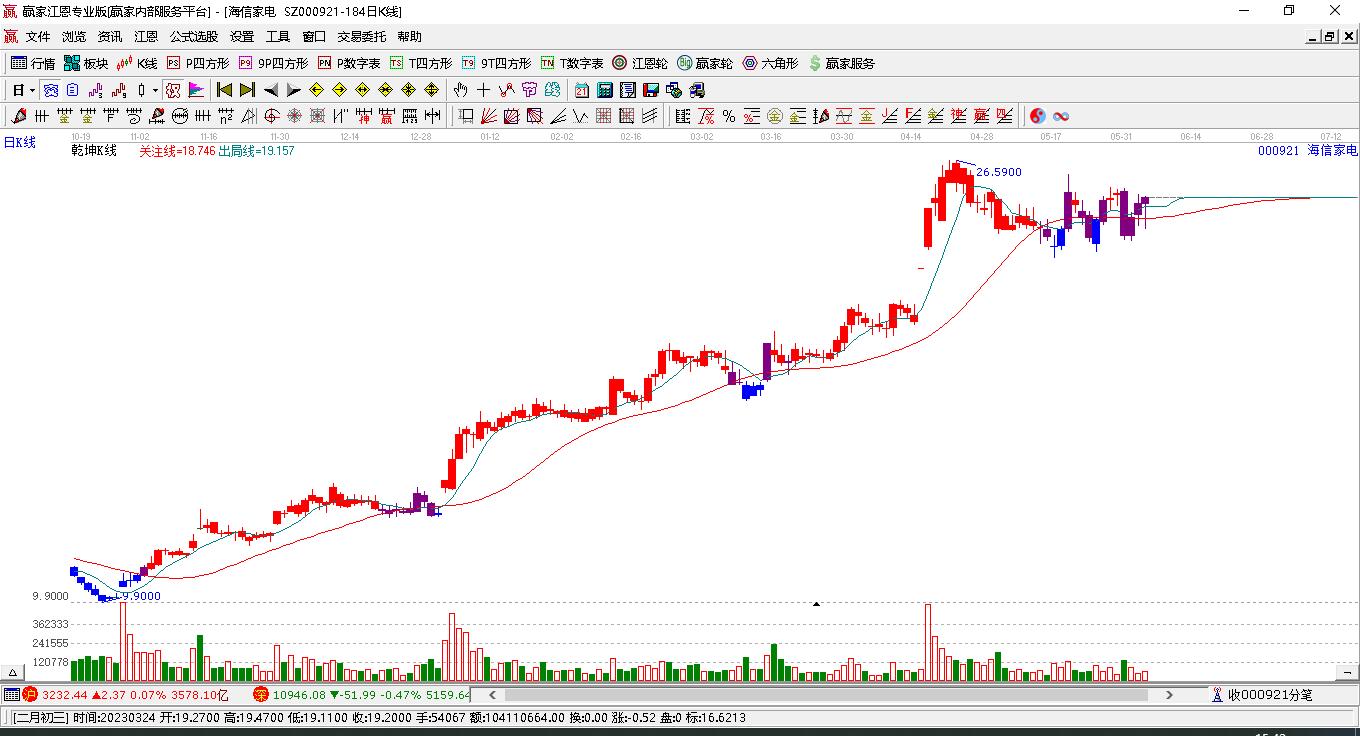The height and width of the screenshot is (736, 1360).
Task: Click the right-side up-arrow pane button
Action: 1346,672
